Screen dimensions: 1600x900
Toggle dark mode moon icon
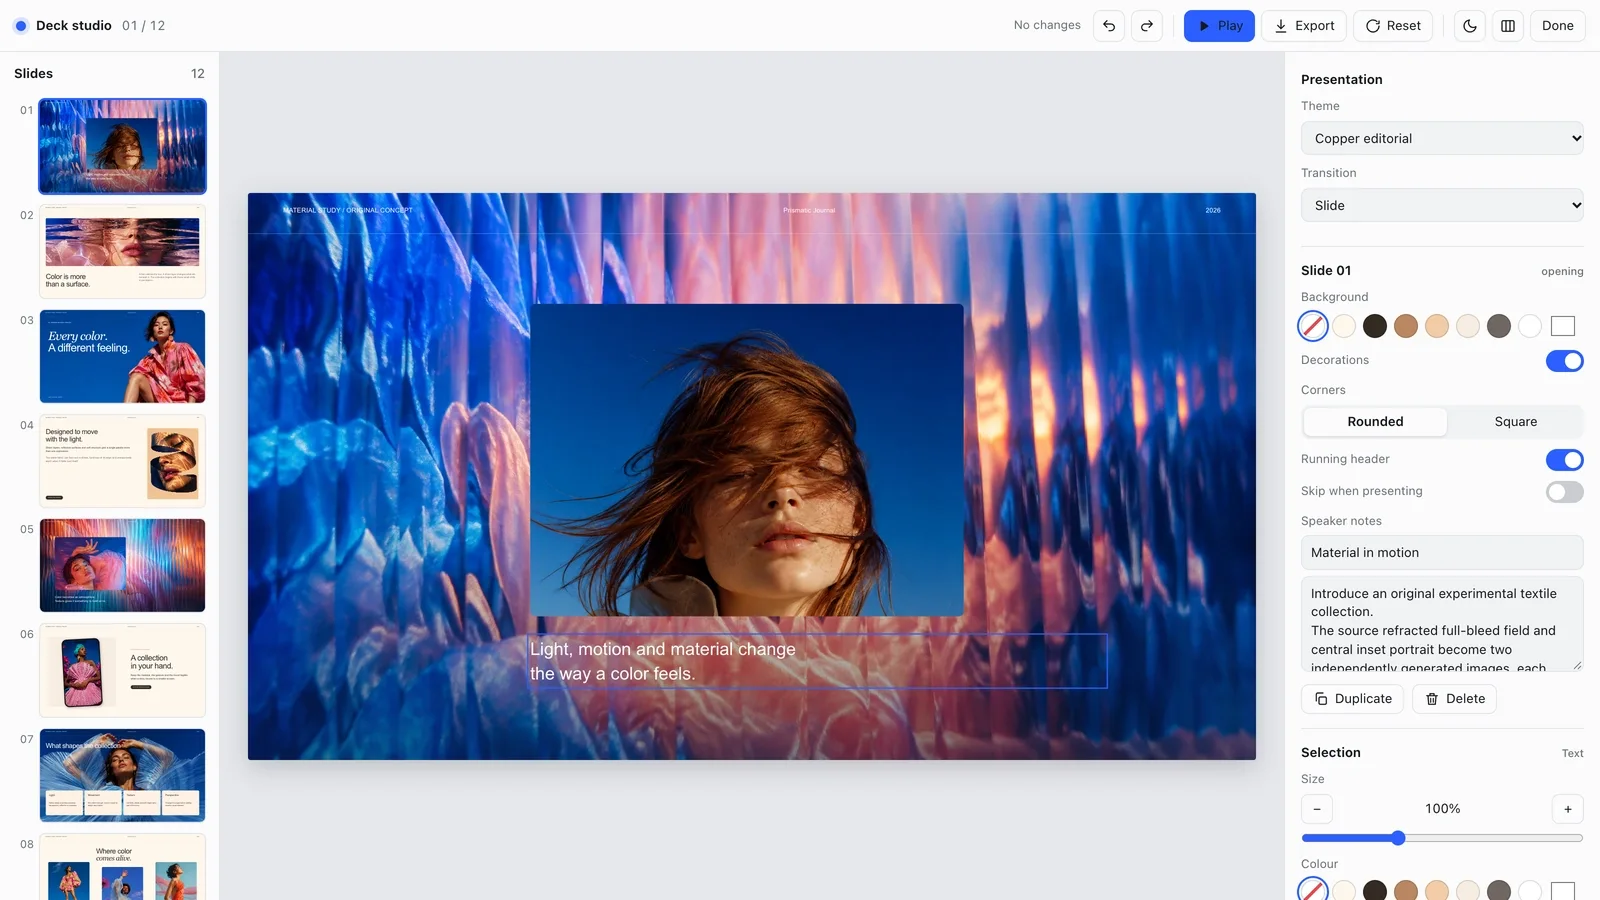[x=1470, y=26]
